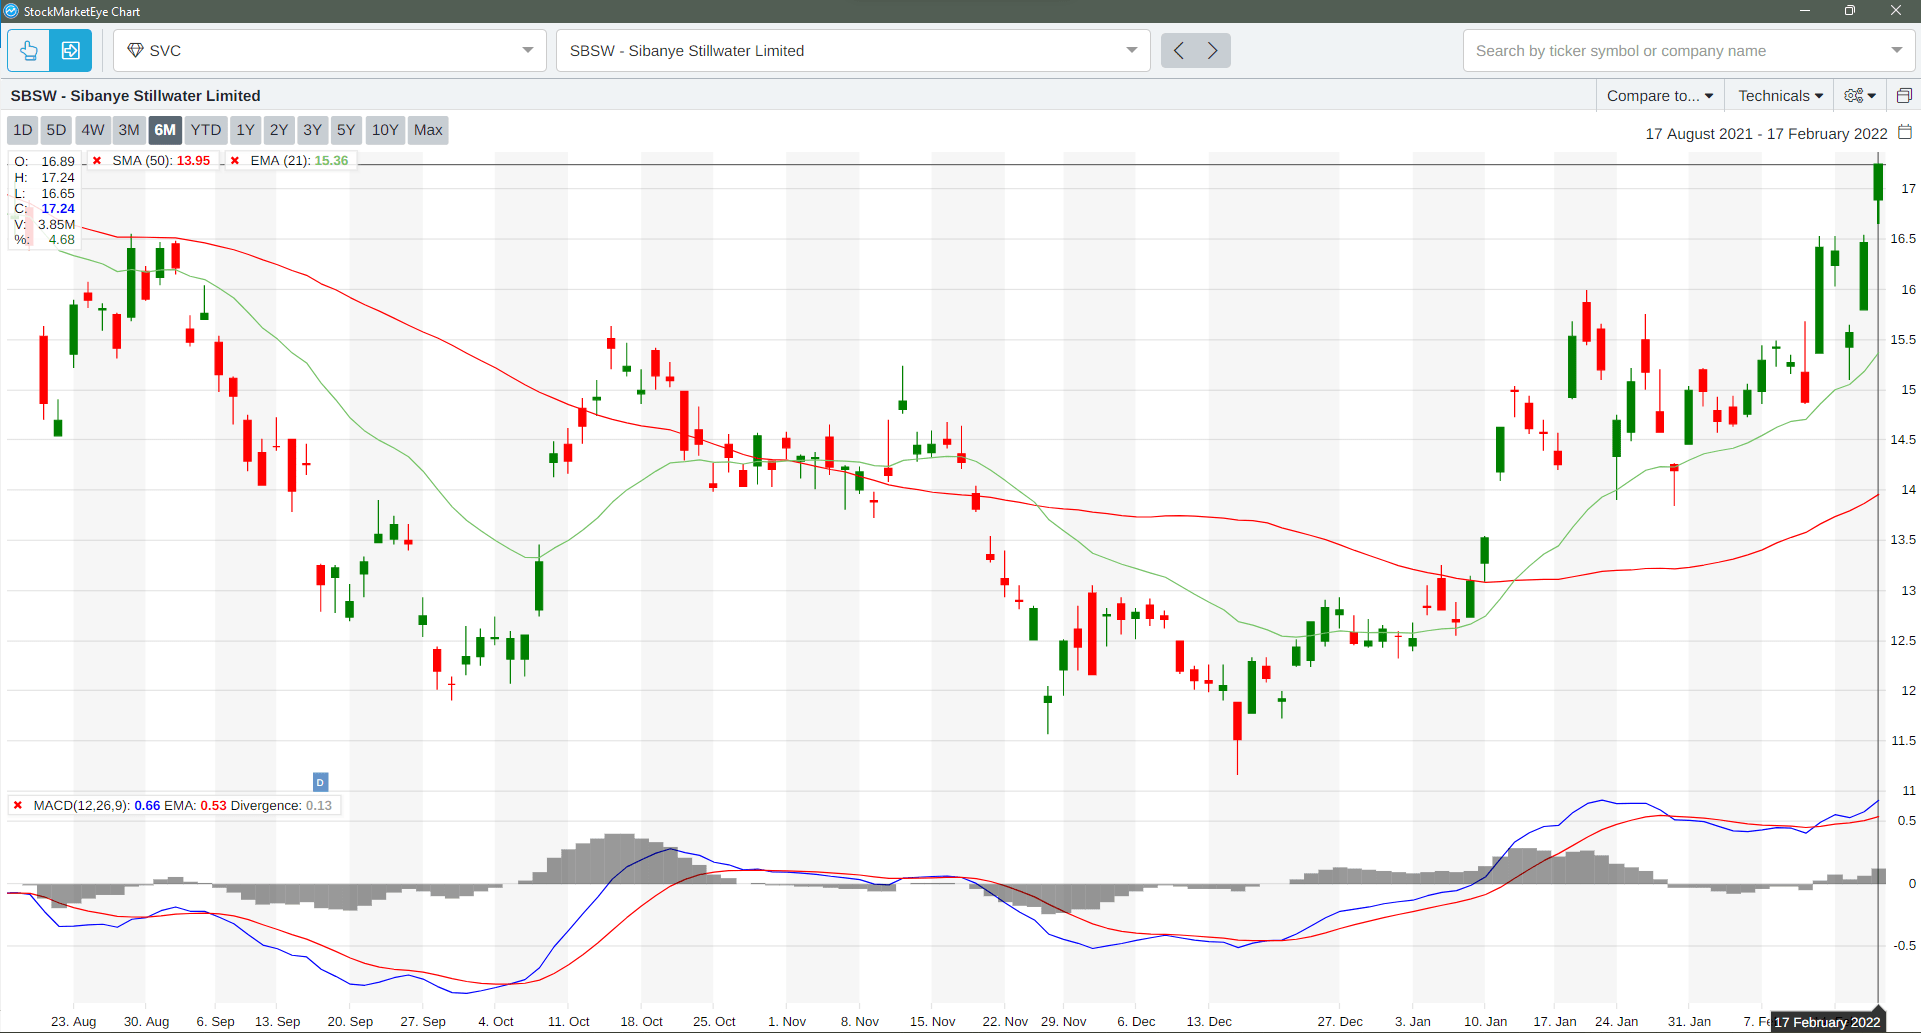Click the 17 February 2022 date tooltip
Viewport: 1921px width, 1033px height.
[1827, 1022]
